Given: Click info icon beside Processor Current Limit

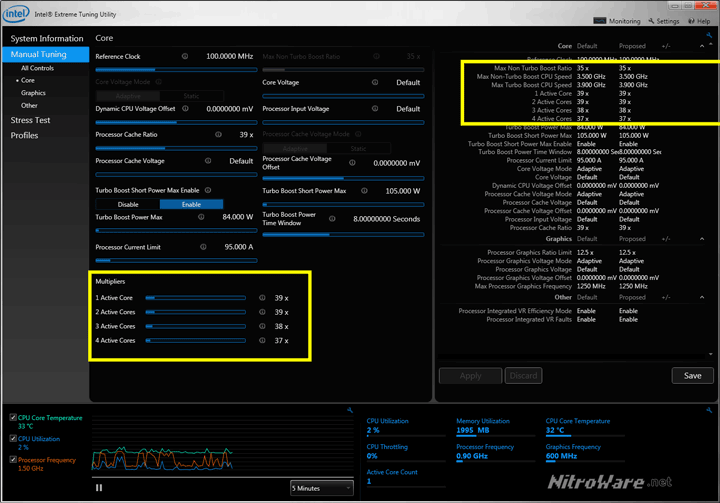Looking at the screenshot, I should pyautogui.click(x=203, y=247).
